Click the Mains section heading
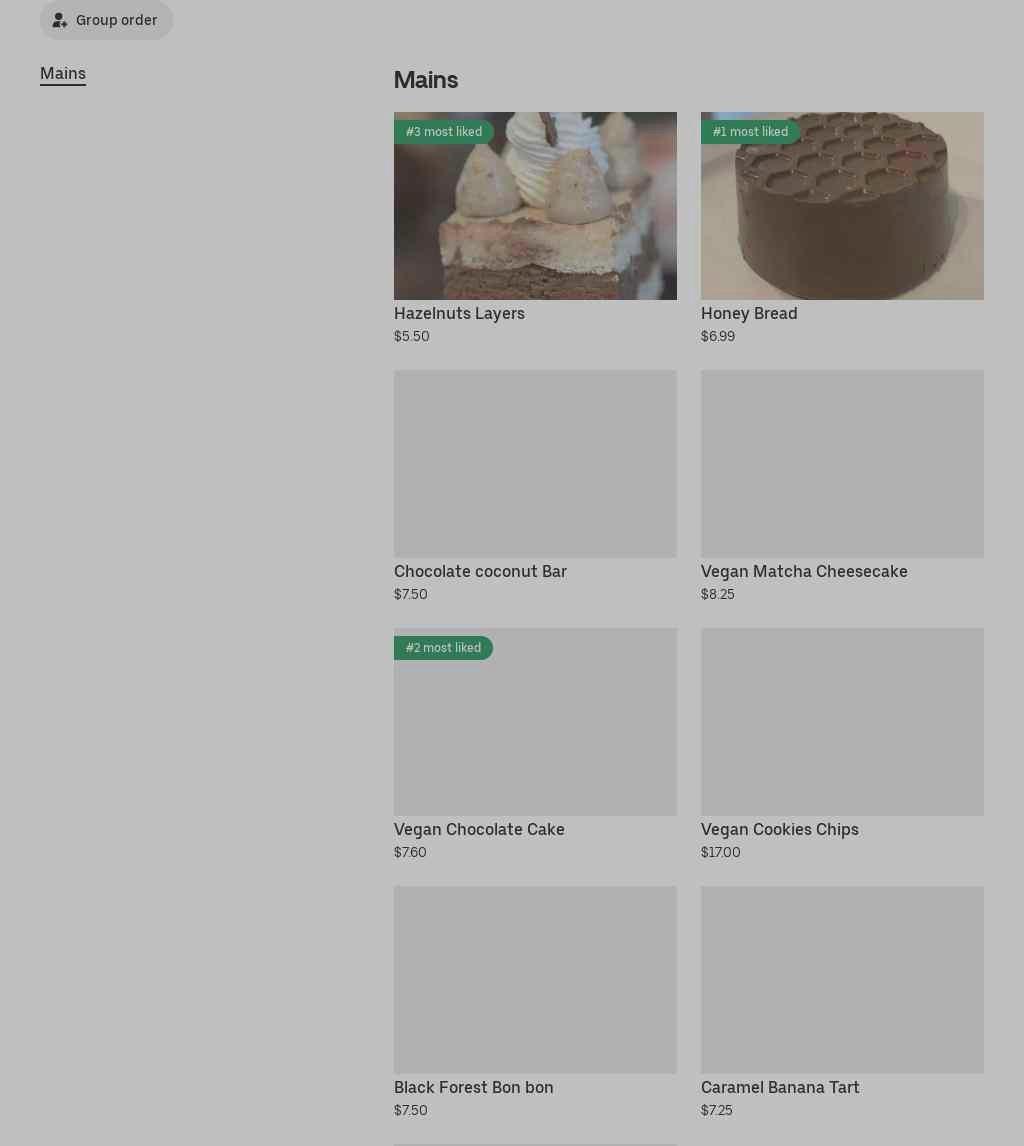This screenshot has width=1024, height=1146. [425, 80]
